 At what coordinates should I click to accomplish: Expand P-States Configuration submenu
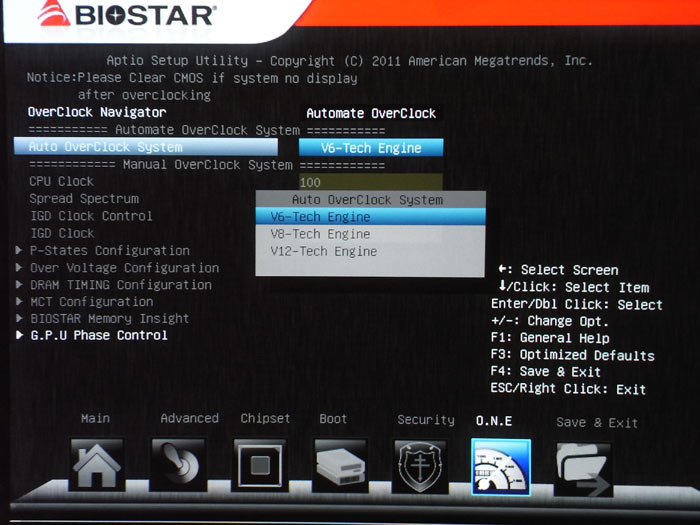(110, 250)
